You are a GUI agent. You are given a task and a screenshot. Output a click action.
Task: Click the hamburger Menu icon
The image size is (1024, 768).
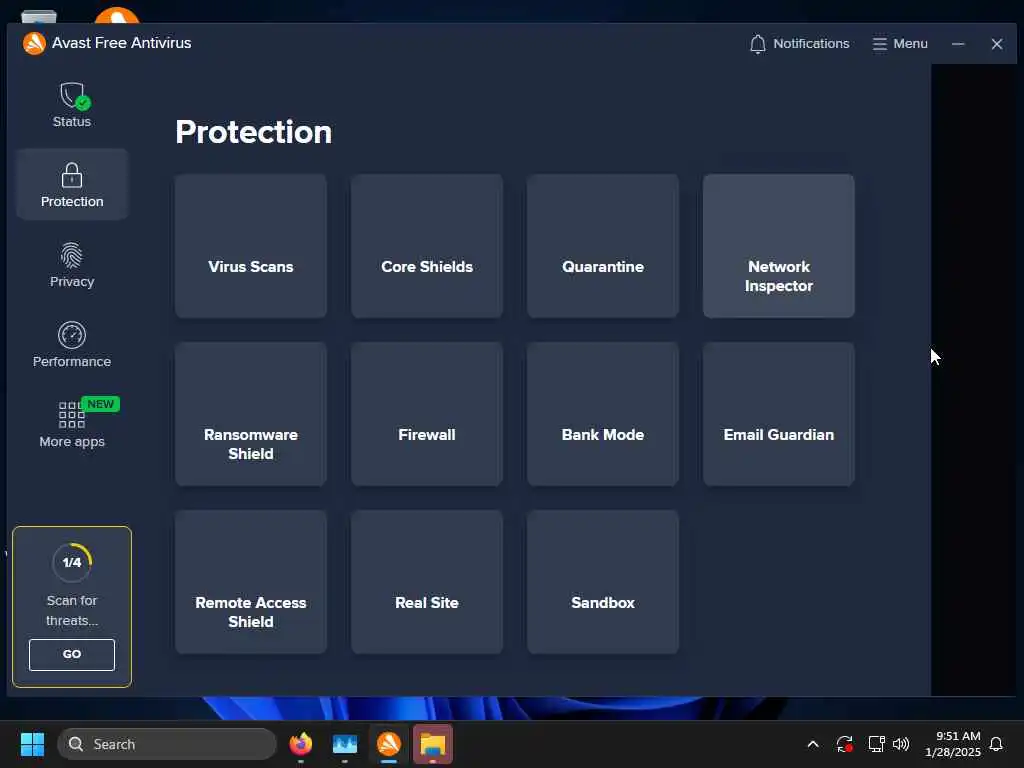(x=880, y=44)
